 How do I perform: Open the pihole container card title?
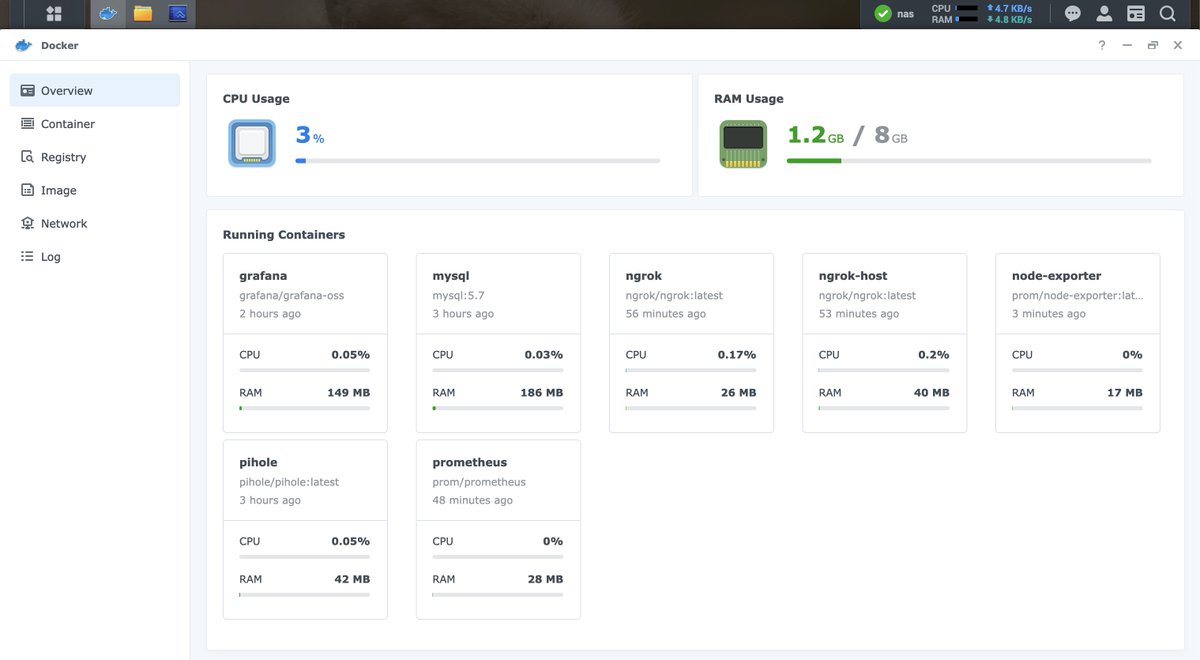pyautogui.click(x=258, y=463)
